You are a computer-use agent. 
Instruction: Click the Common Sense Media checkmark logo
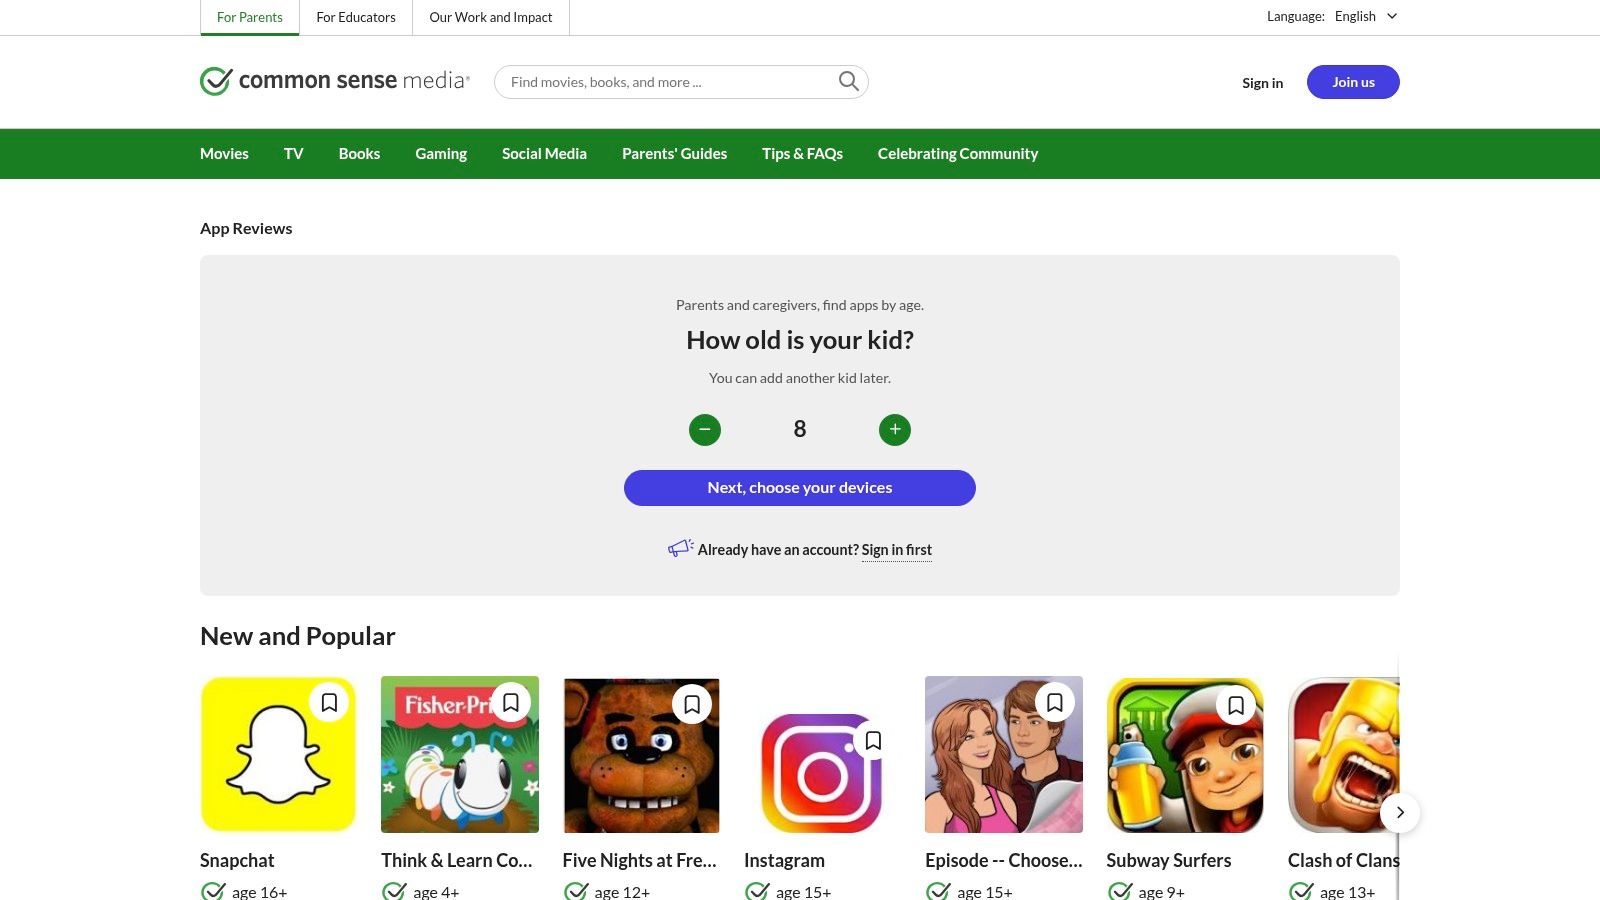click(x=335, y=81)
